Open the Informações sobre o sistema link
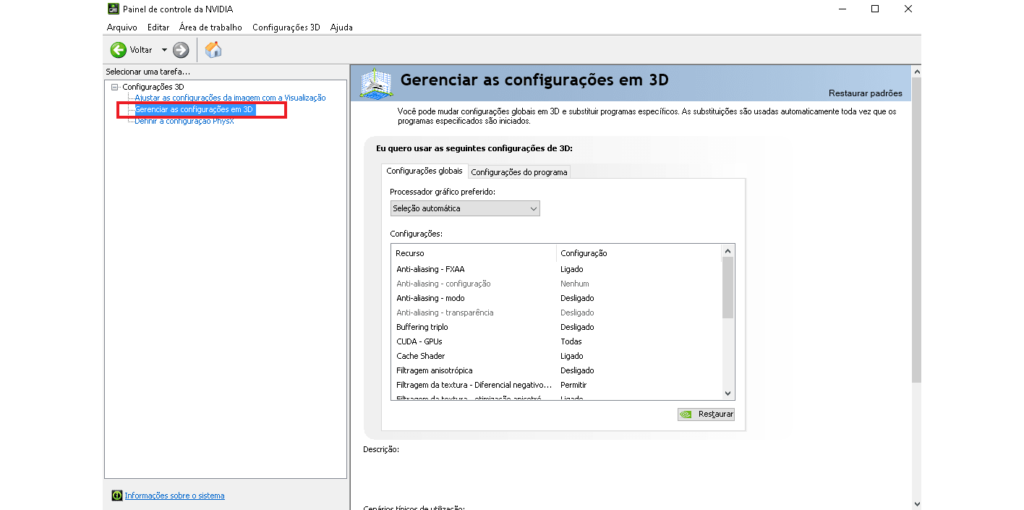 [x=174, y=495]
